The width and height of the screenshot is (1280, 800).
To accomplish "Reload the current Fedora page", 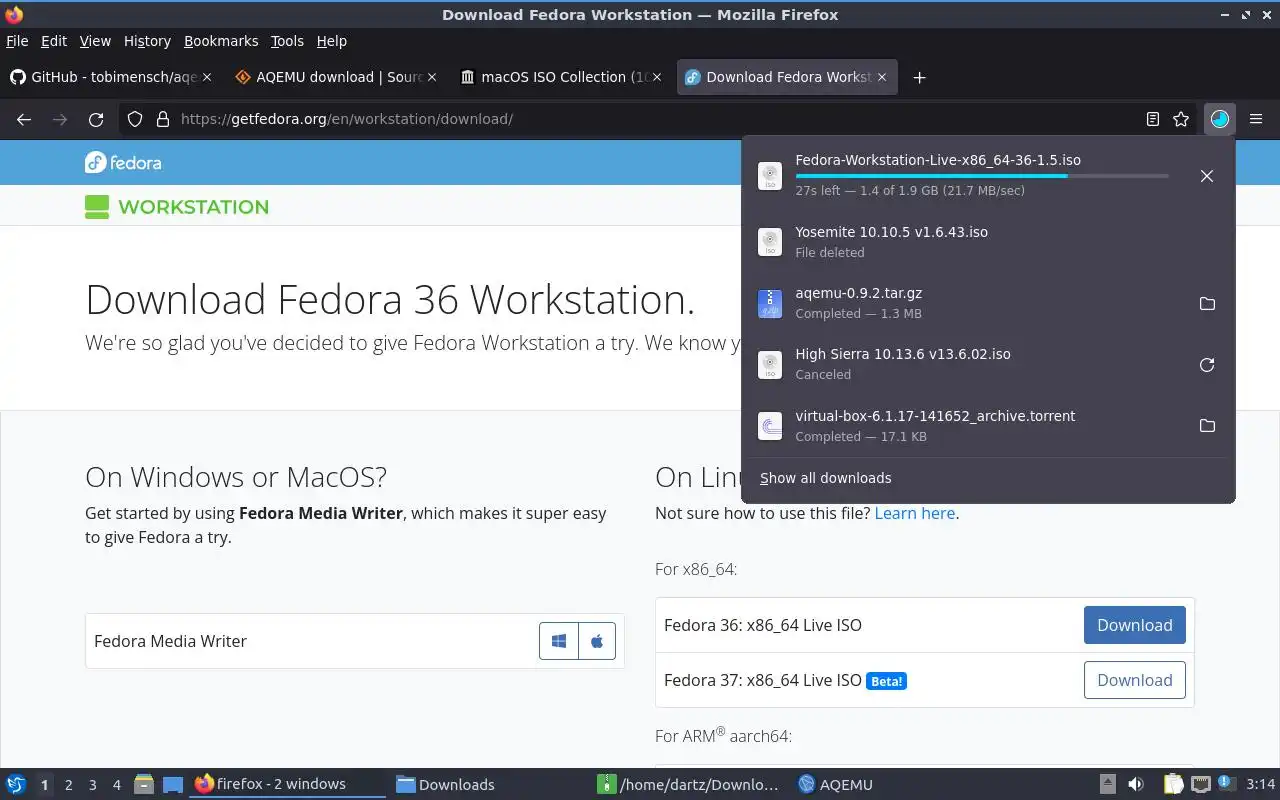I will pos(96,119).
